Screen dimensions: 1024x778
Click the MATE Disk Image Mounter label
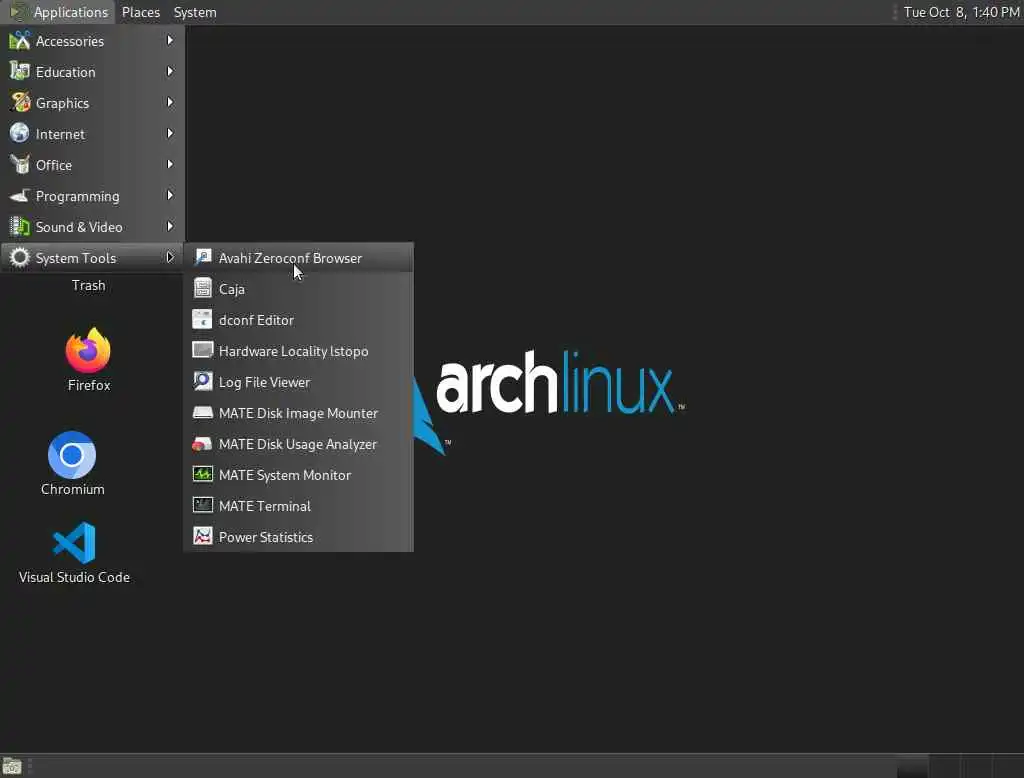[298, 413]
